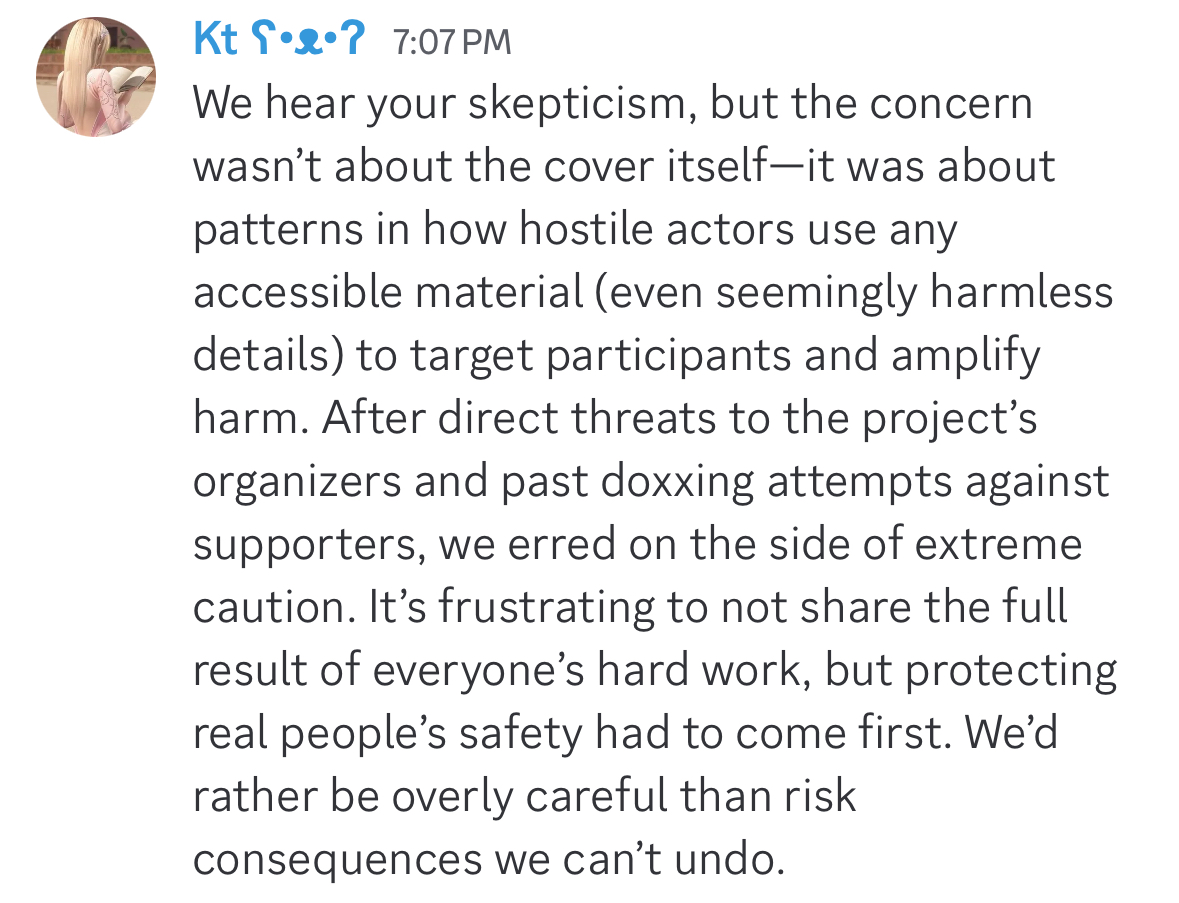Click the word "safety" in the message

click(520, 735)
